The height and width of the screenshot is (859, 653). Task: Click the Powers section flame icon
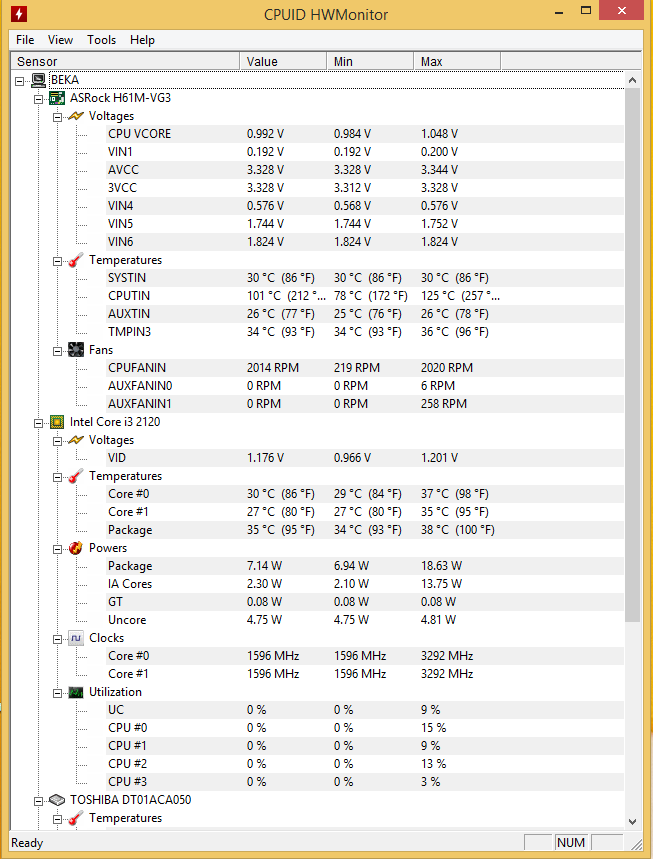point(76,548)
